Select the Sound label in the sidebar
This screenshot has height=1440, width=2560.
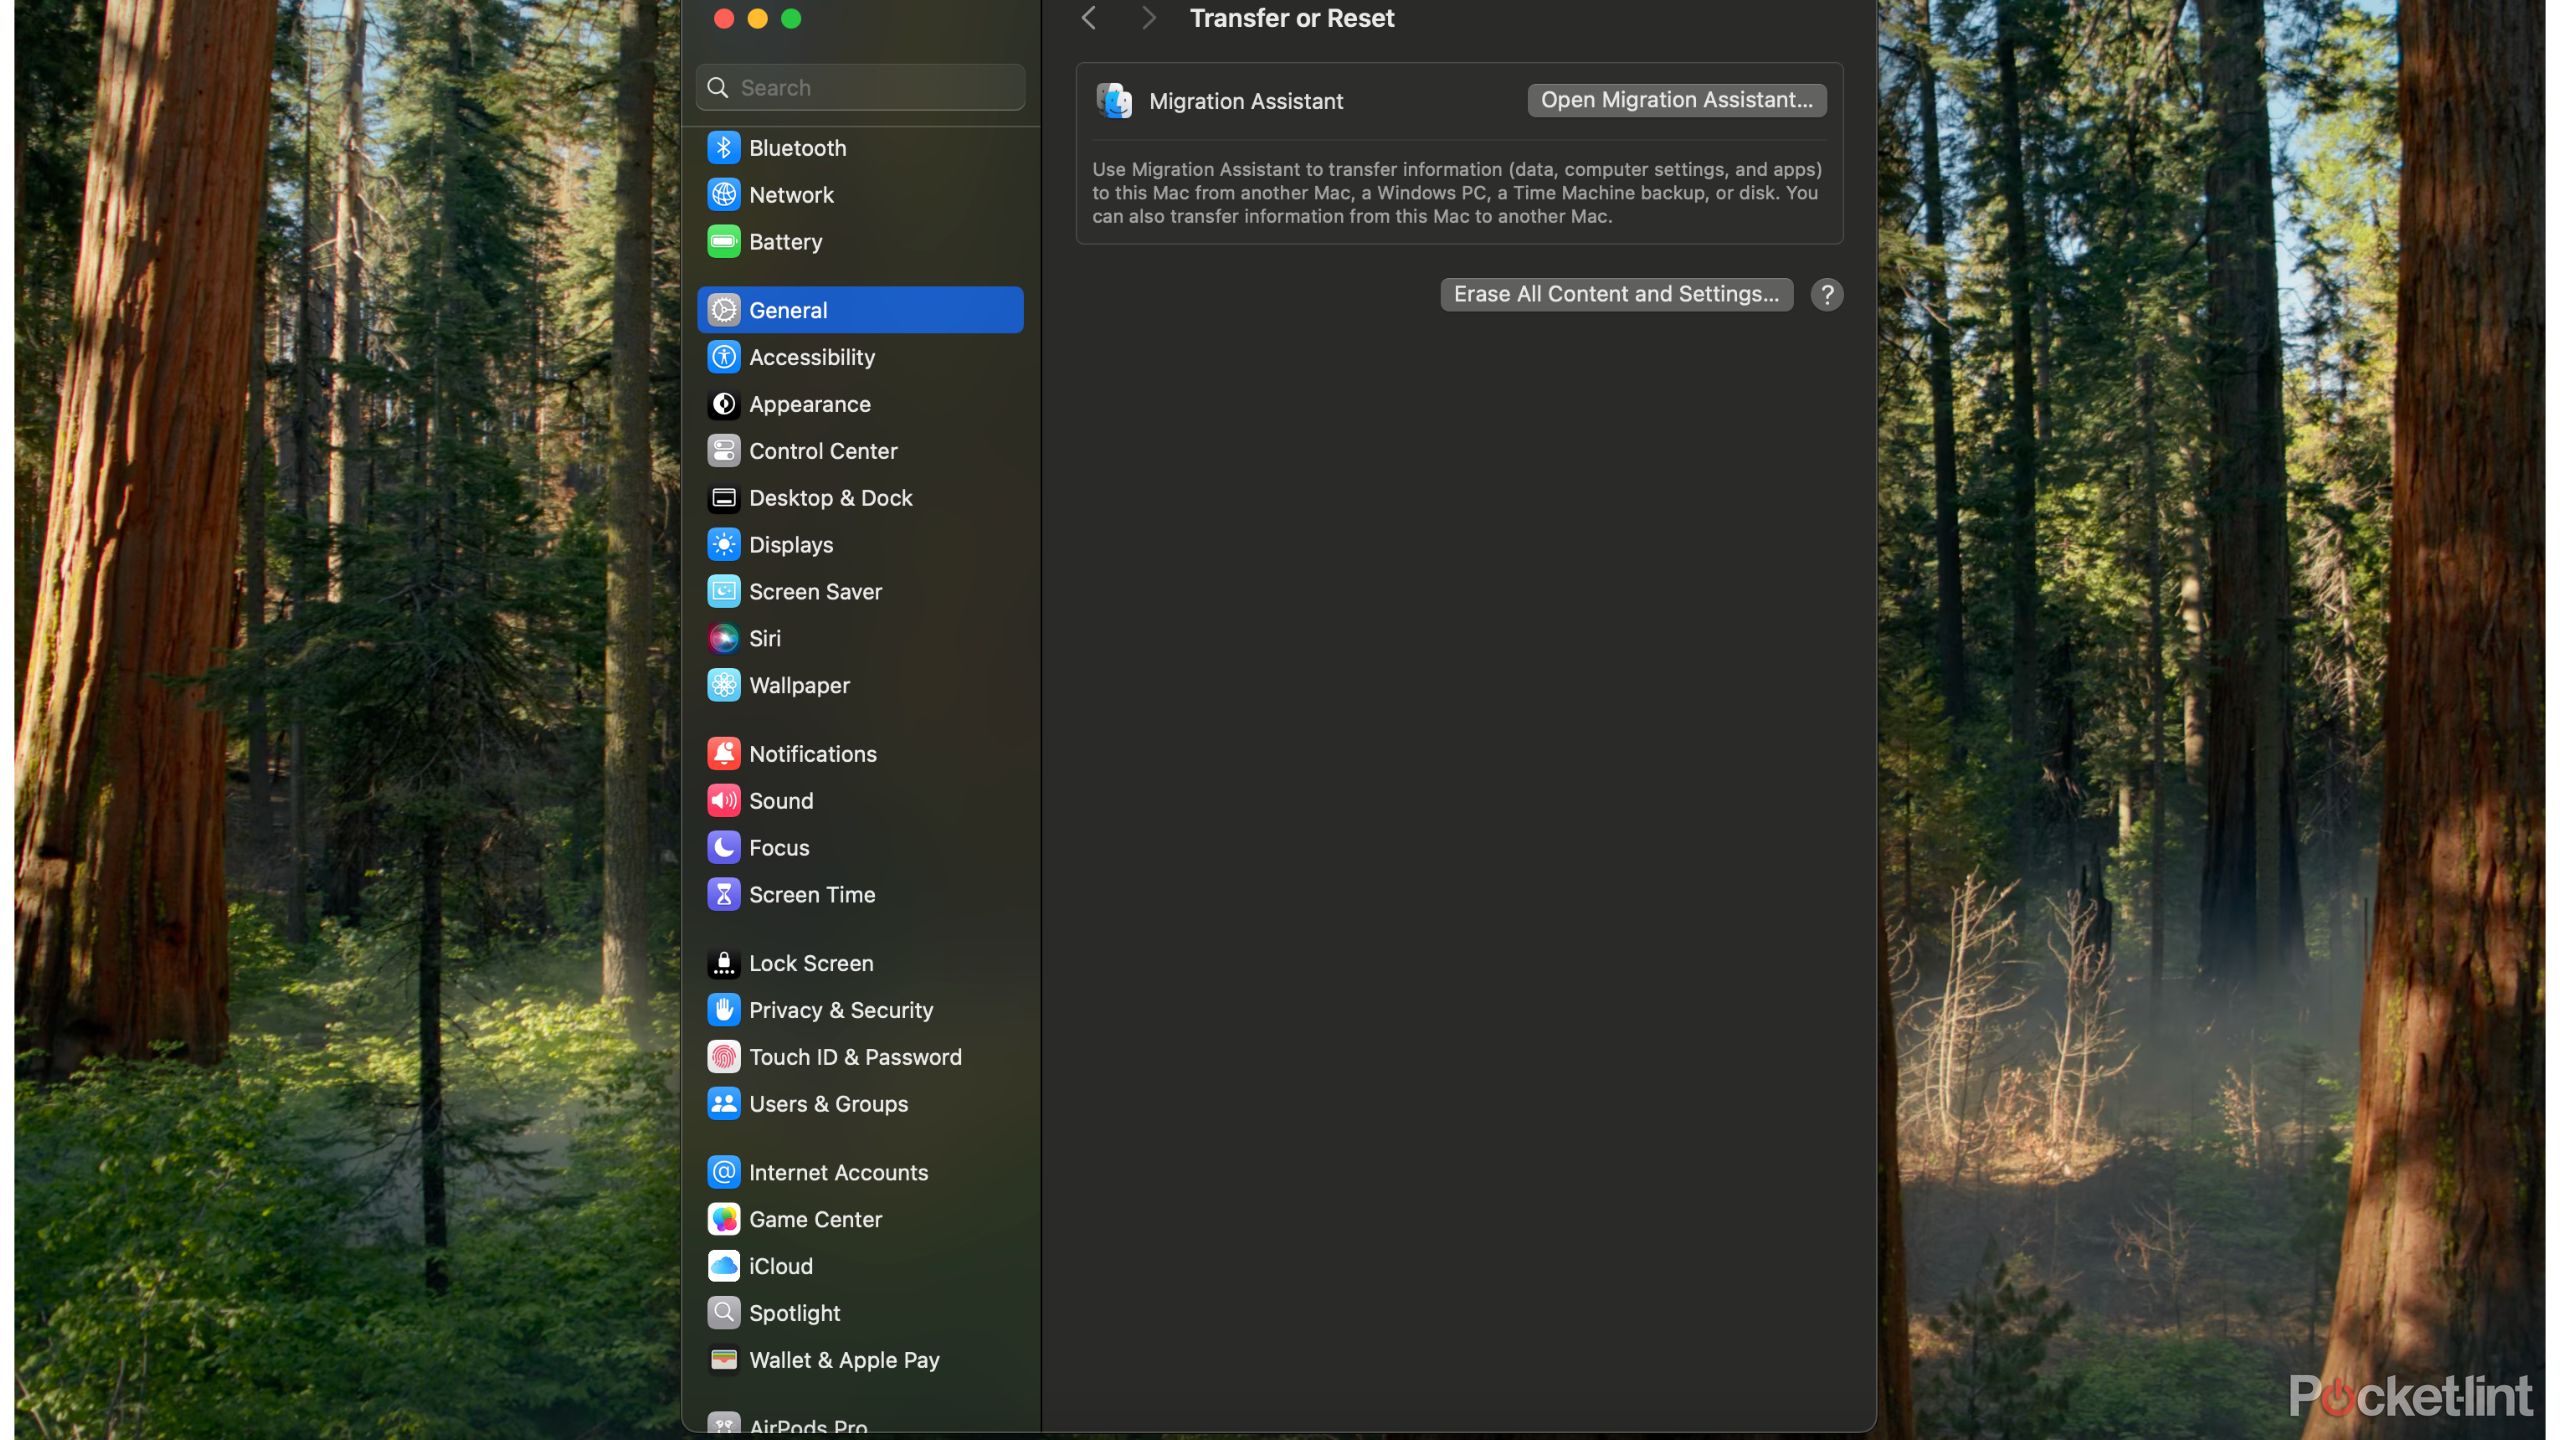point(781,801)
